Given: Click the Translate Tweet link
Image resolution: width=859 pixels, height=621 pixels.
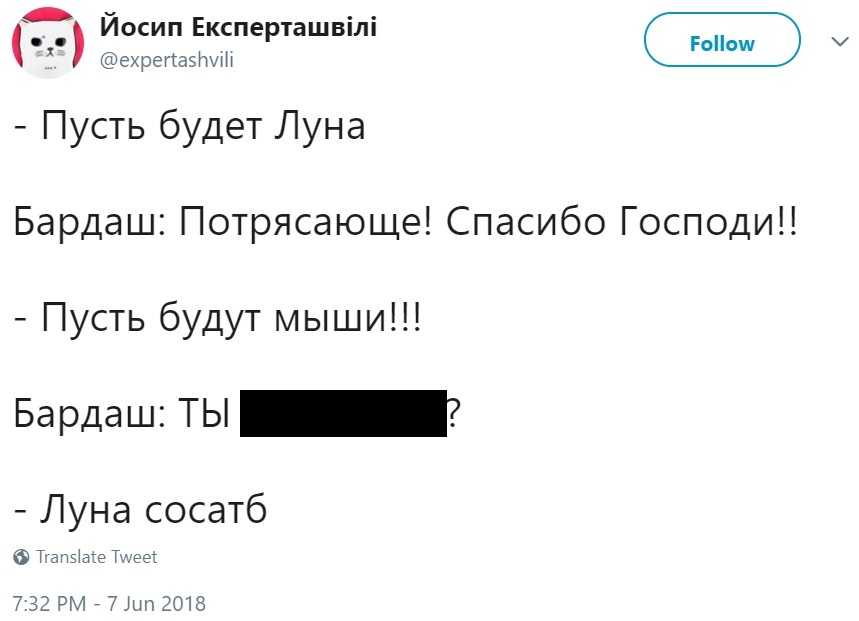Looking at the screenshot, I should point(97,557).
